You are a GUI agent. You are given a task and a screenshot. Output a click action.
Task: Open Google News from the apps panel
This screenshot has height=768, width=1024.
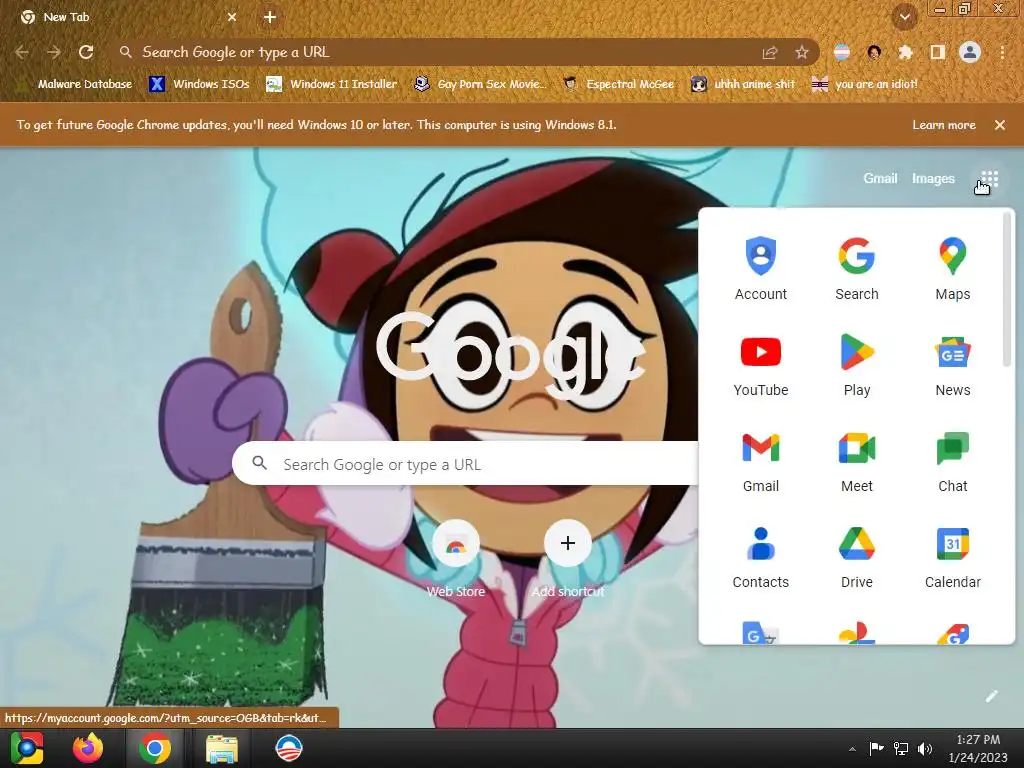pos(953,365)
